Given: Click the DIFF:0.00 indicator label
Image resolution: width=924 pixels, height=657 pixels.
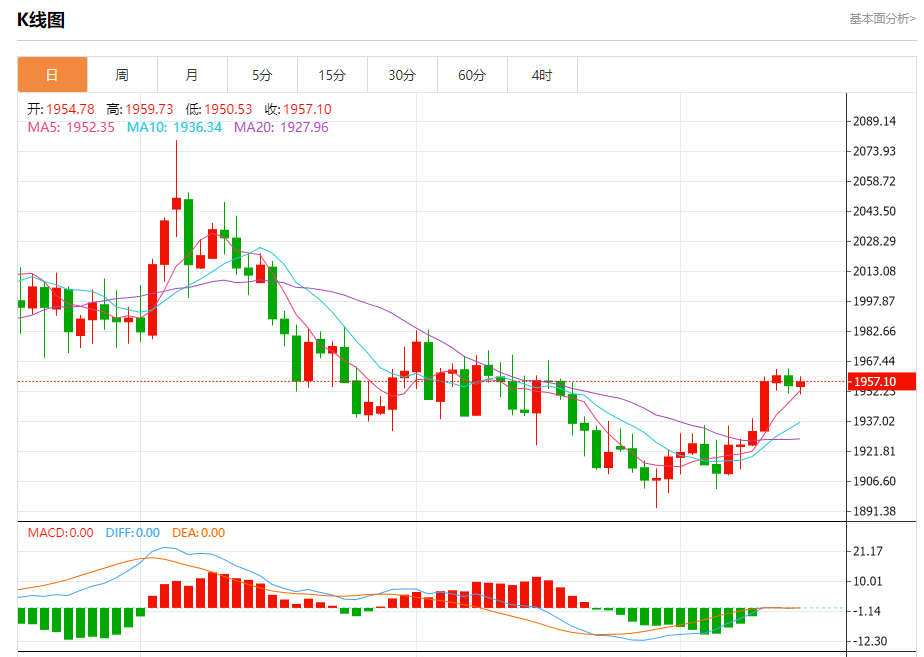Looking at the screenshot, I should pos(133,533).
